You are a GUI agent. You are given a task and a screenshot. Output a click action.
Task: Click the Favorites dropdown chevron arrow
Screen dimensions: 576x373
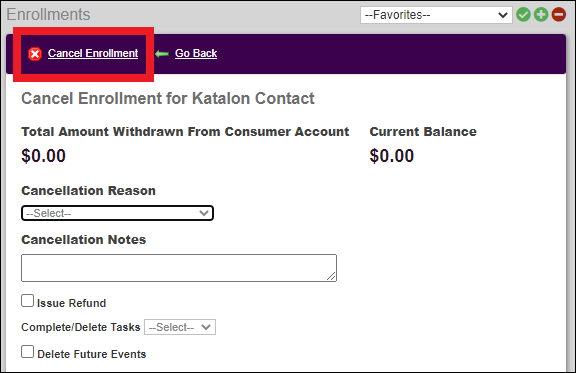coord(503,15)
